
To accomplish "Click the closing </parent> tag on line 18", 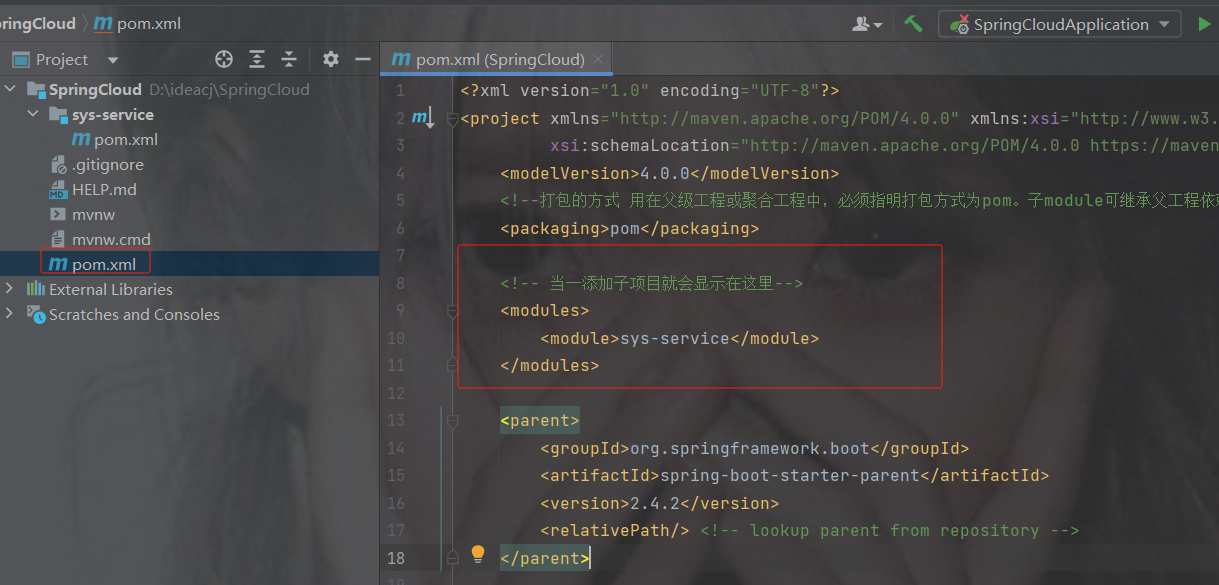I will (x=545, y=558).
